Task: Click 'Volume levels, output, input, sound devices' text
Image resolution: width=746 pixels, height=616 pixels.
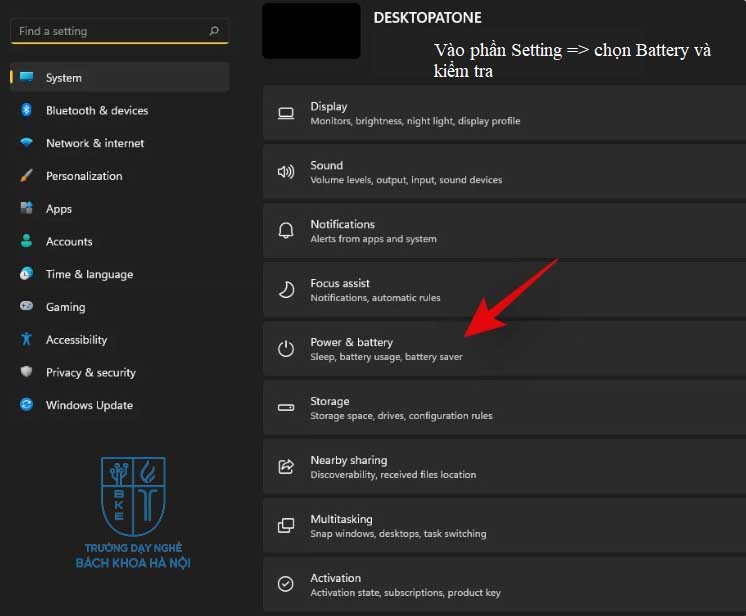Action: pos(406,180)
